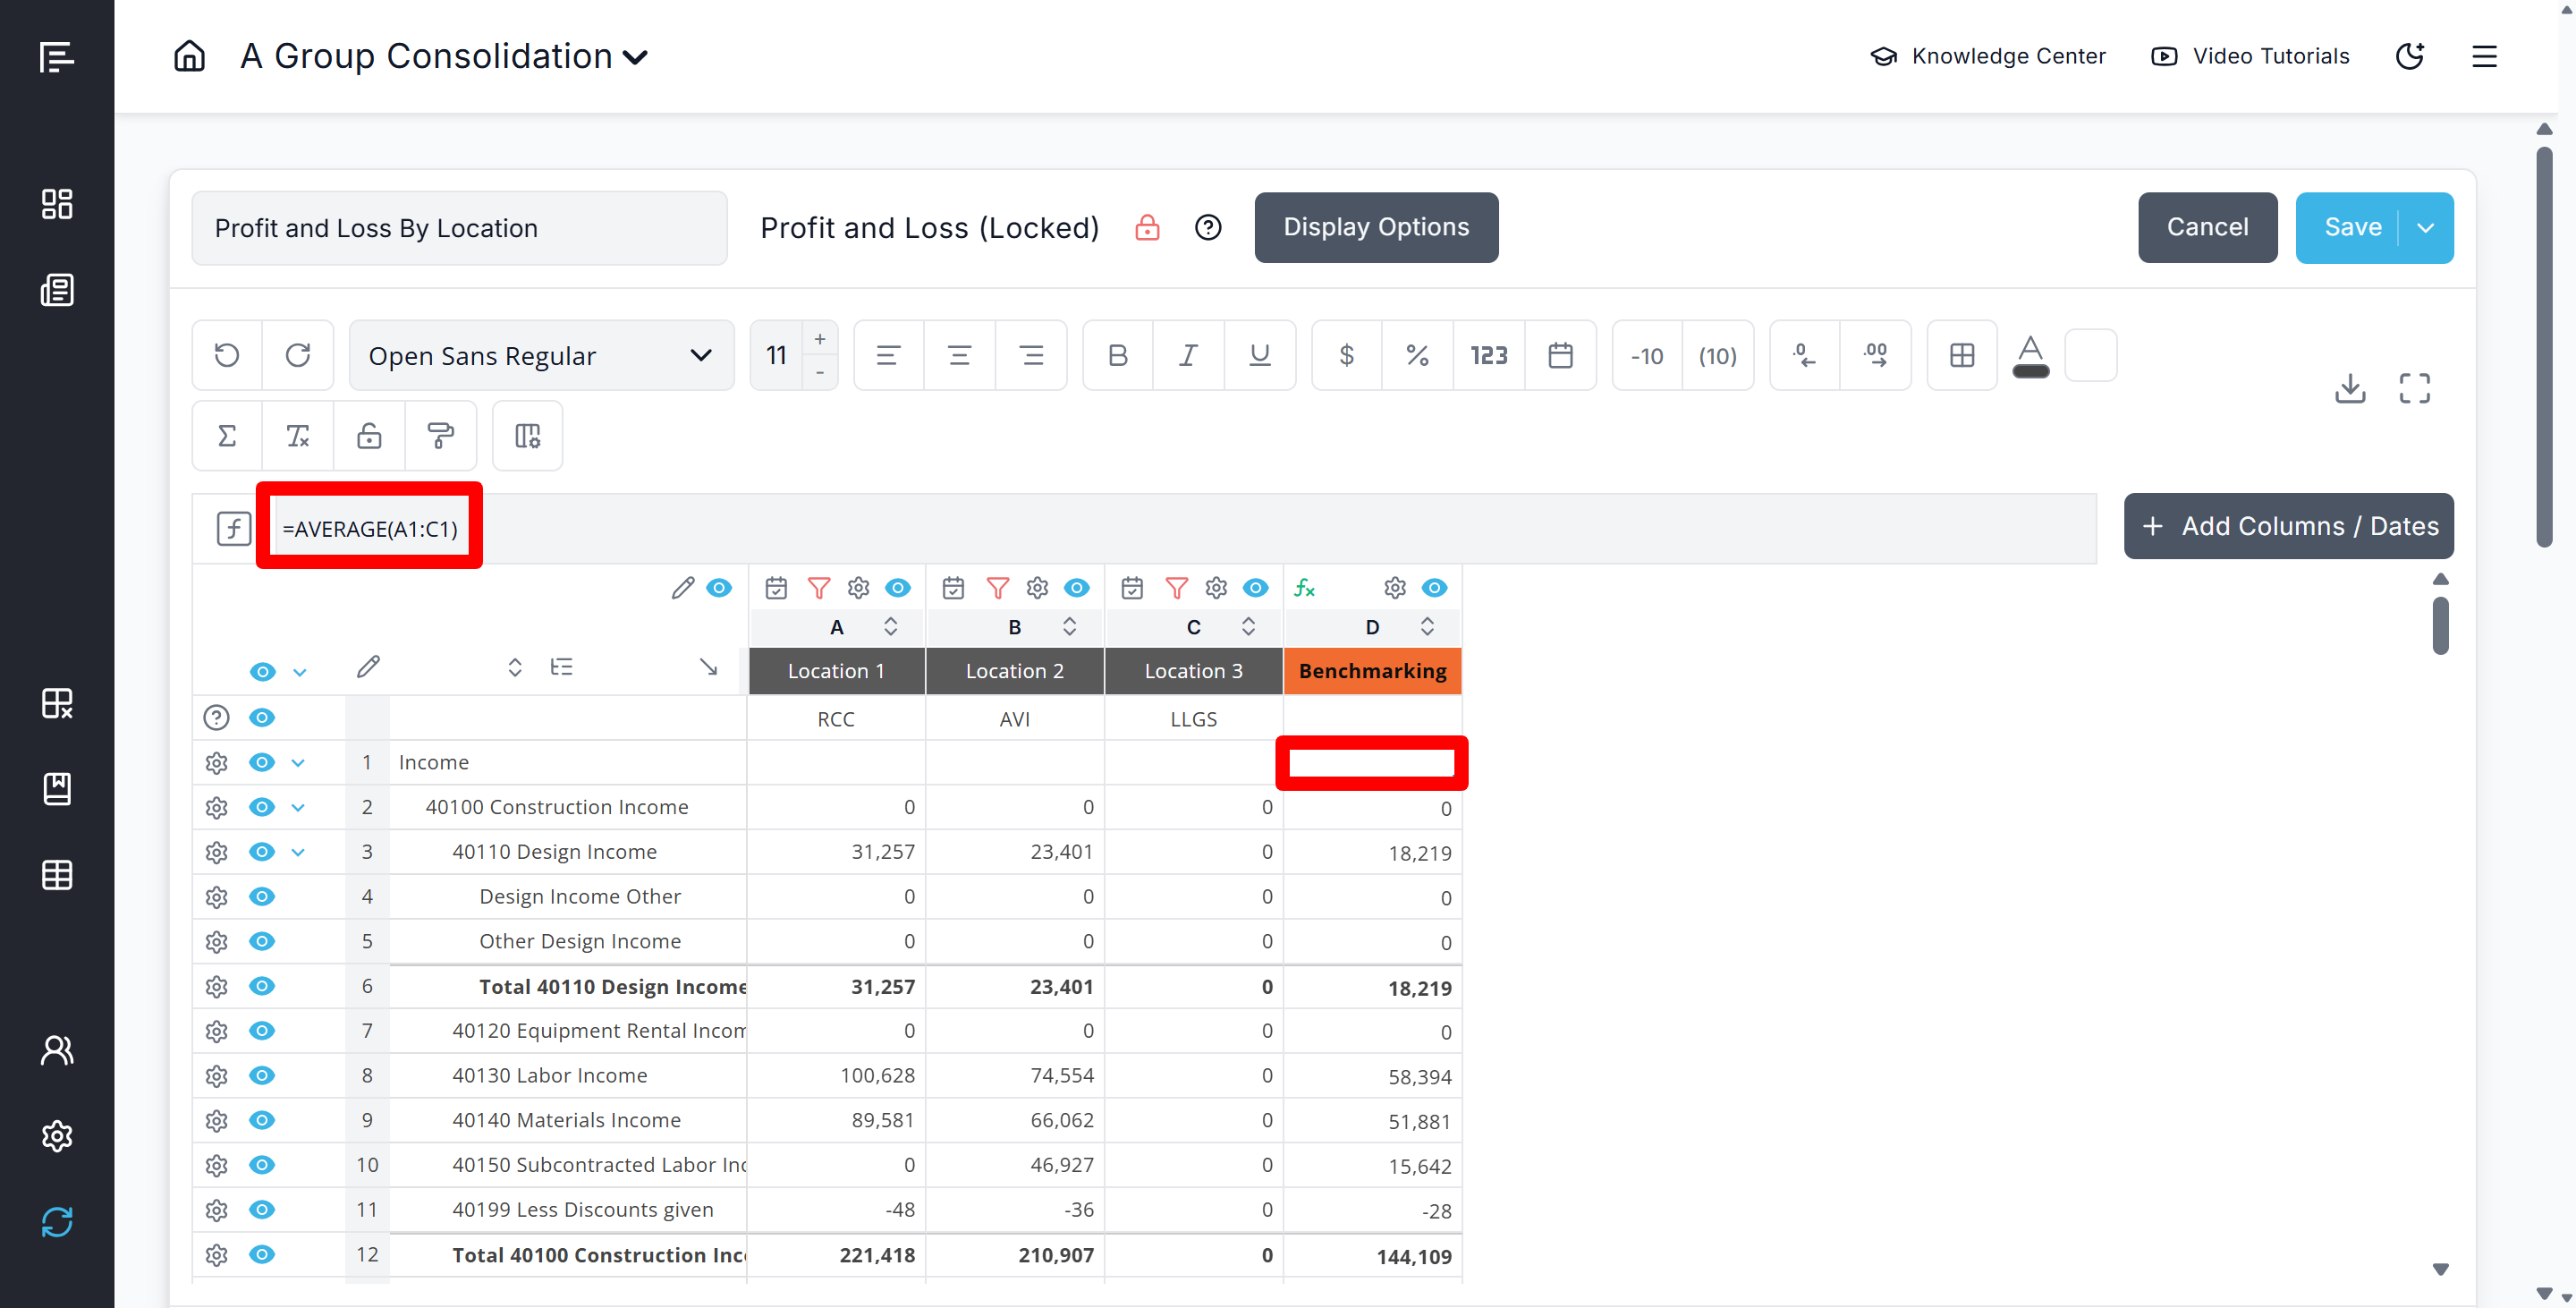Click the red filter icon on column A
This screenshot has height=1308, width=2576.
(818, 588)
